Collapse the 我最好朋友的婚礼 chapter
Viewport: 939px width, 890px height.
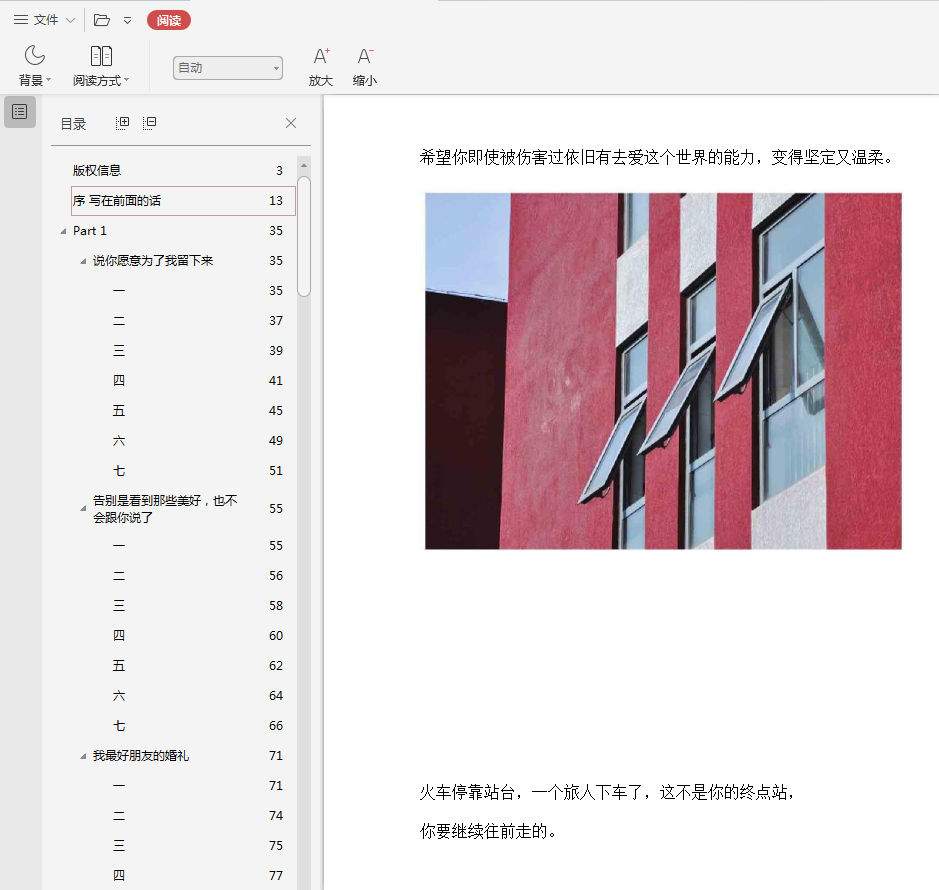click(84, 756)
